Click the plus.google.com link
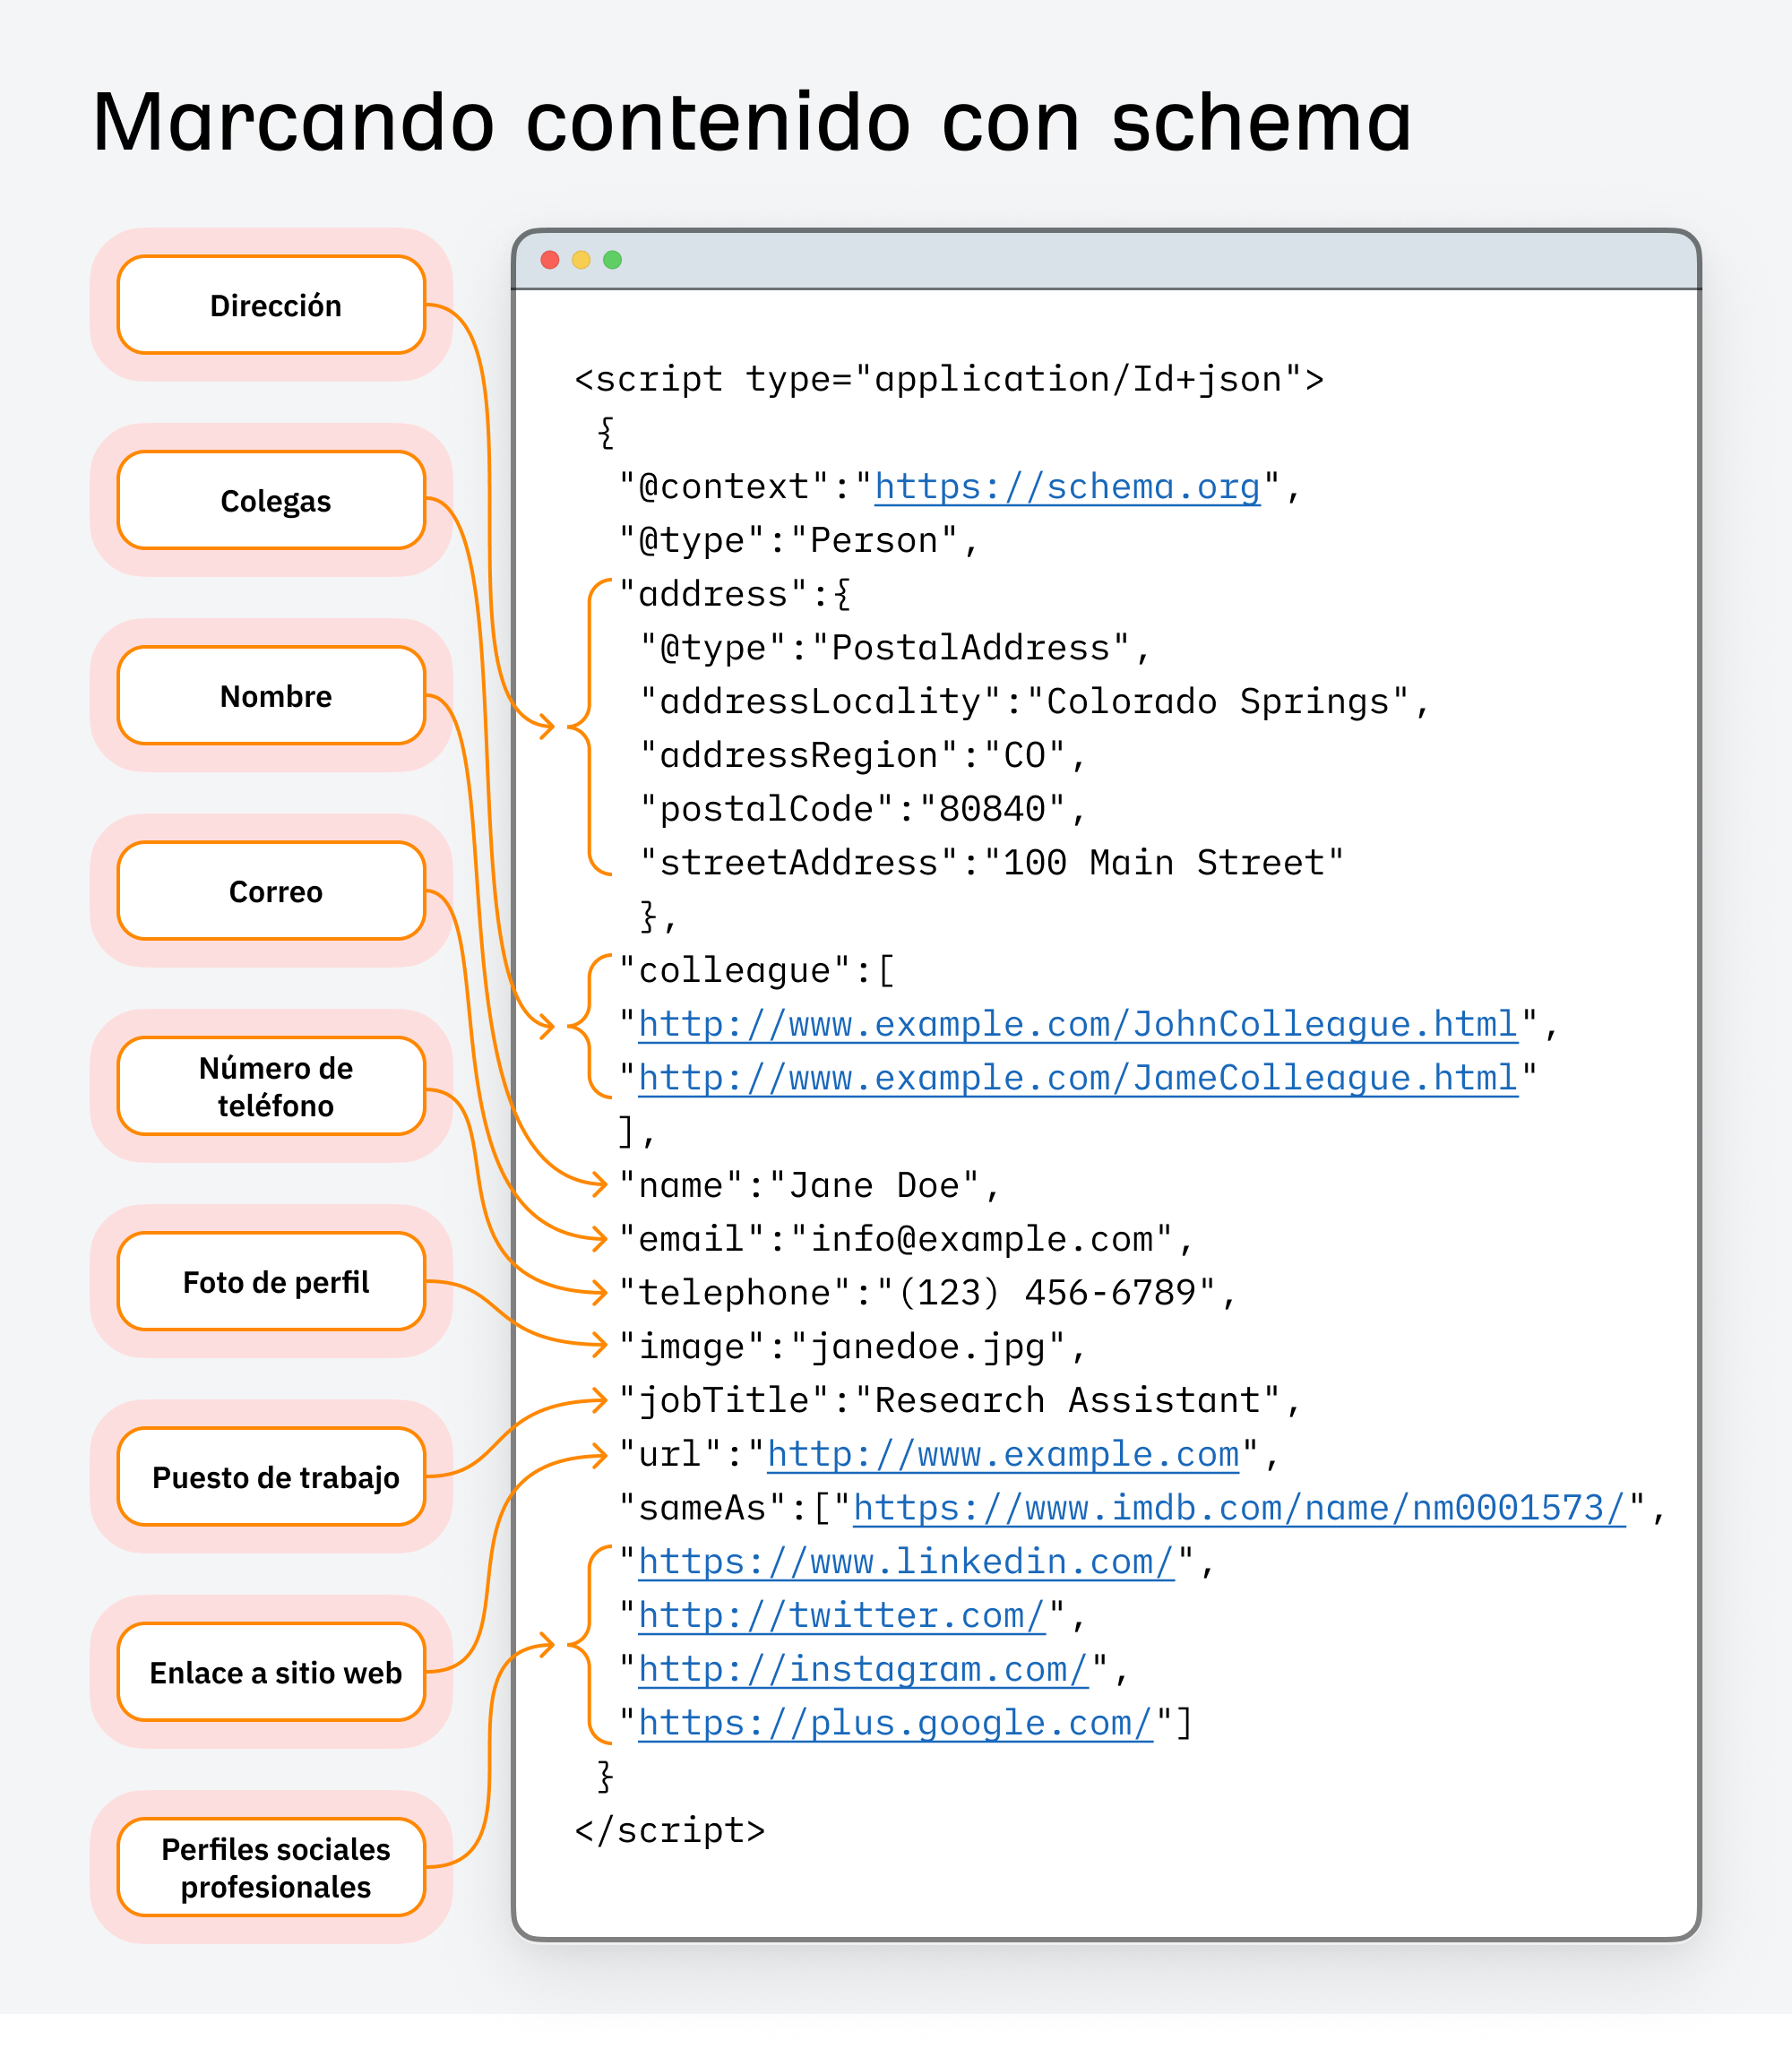This screenshot has width=1792, height=2057. (x=893, y=1723)
